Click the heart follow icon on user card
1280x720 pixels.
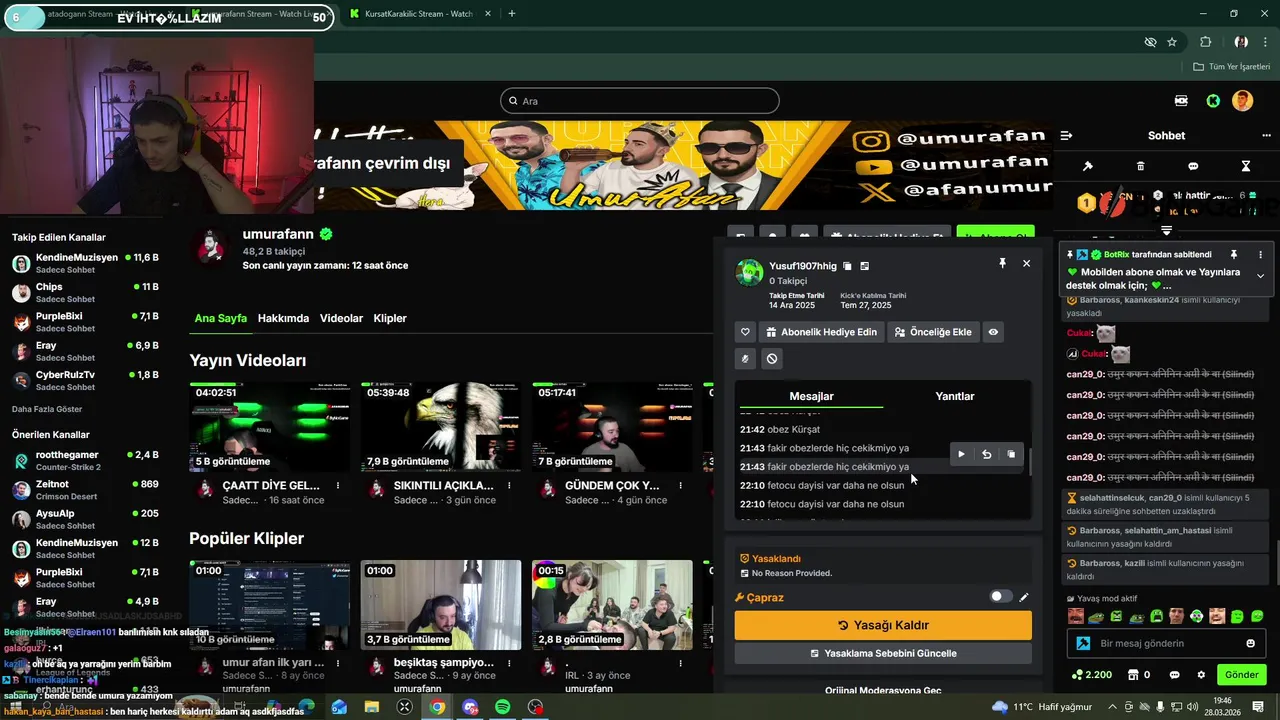tap(745, 332)
